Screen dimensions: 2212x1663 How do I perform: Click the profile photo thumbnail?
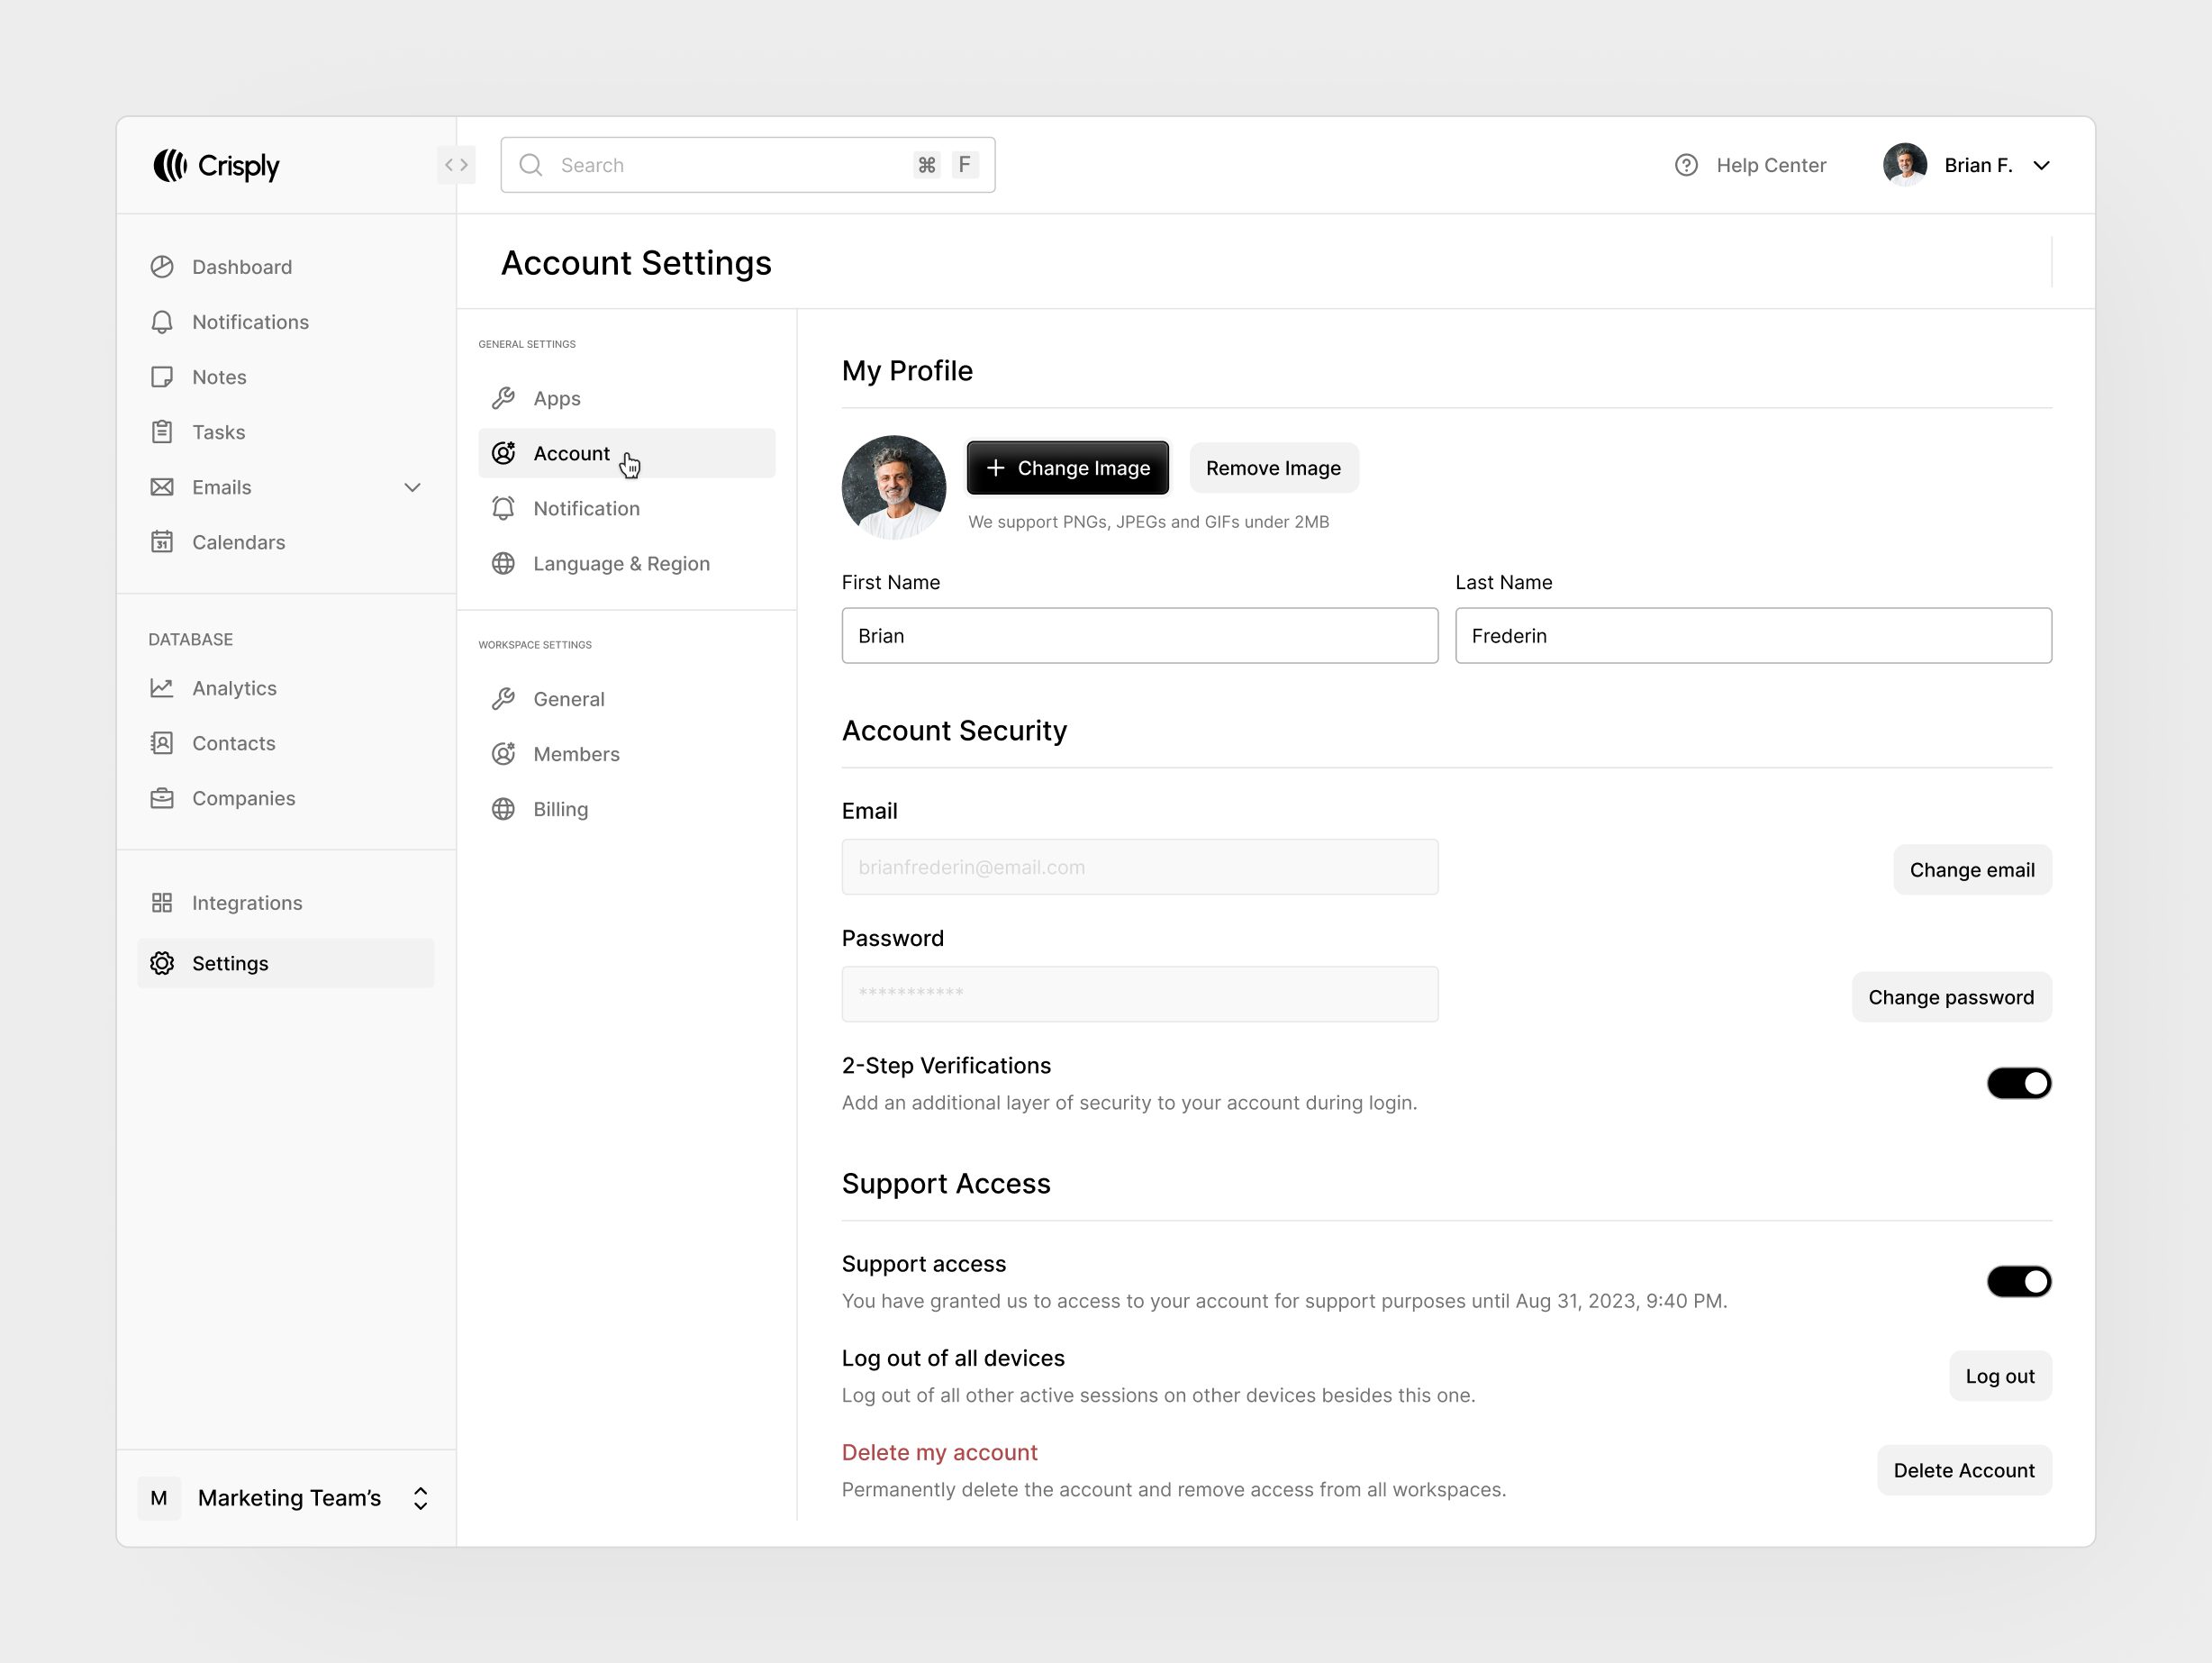893,487
